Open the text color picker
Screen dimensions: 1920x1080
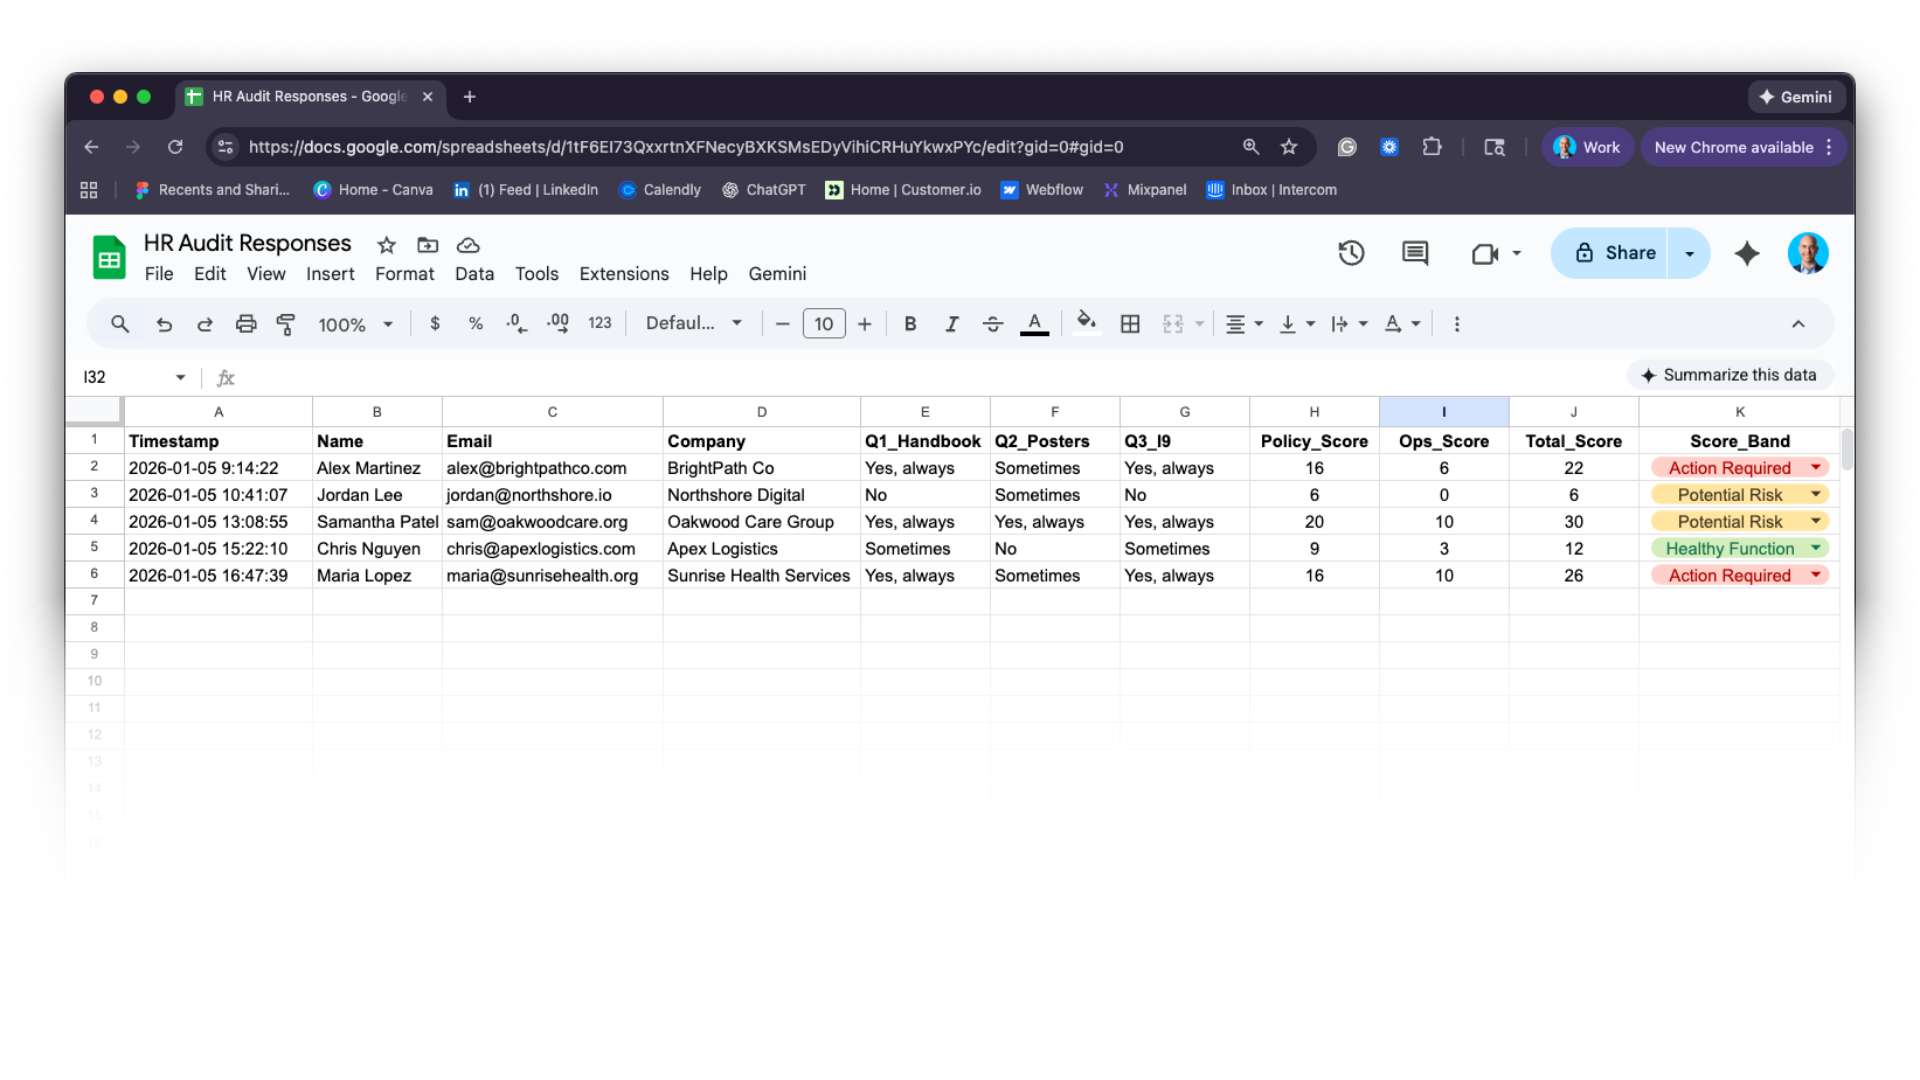pyautogui.click(x=1034, y=324)
